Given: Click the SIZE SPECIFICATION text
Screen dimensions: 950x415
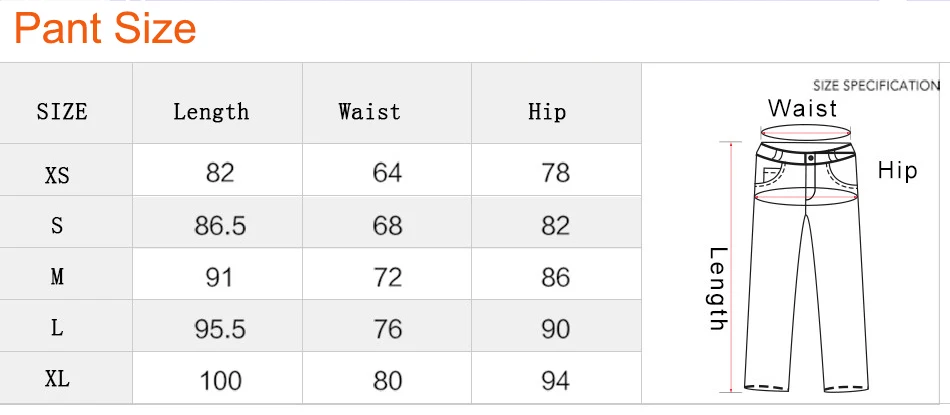Looking at the screenshot, I should [x=876, y=85].
